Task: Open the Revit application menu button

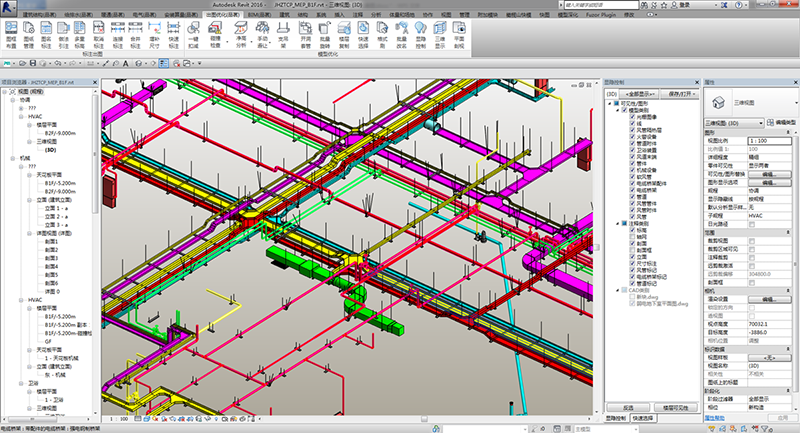Action: [x=8, y=5]
